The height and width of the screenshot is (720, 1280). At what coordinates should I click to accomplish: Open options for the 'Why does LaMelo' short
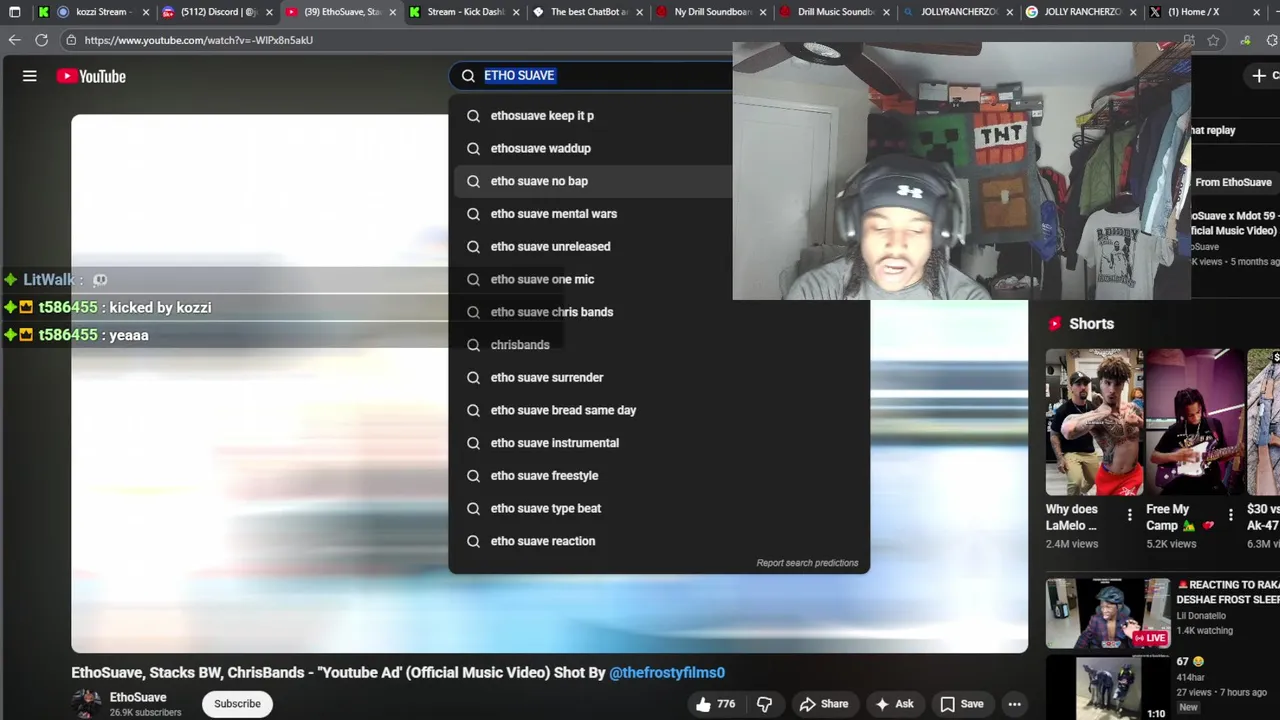coord(1130,516)
